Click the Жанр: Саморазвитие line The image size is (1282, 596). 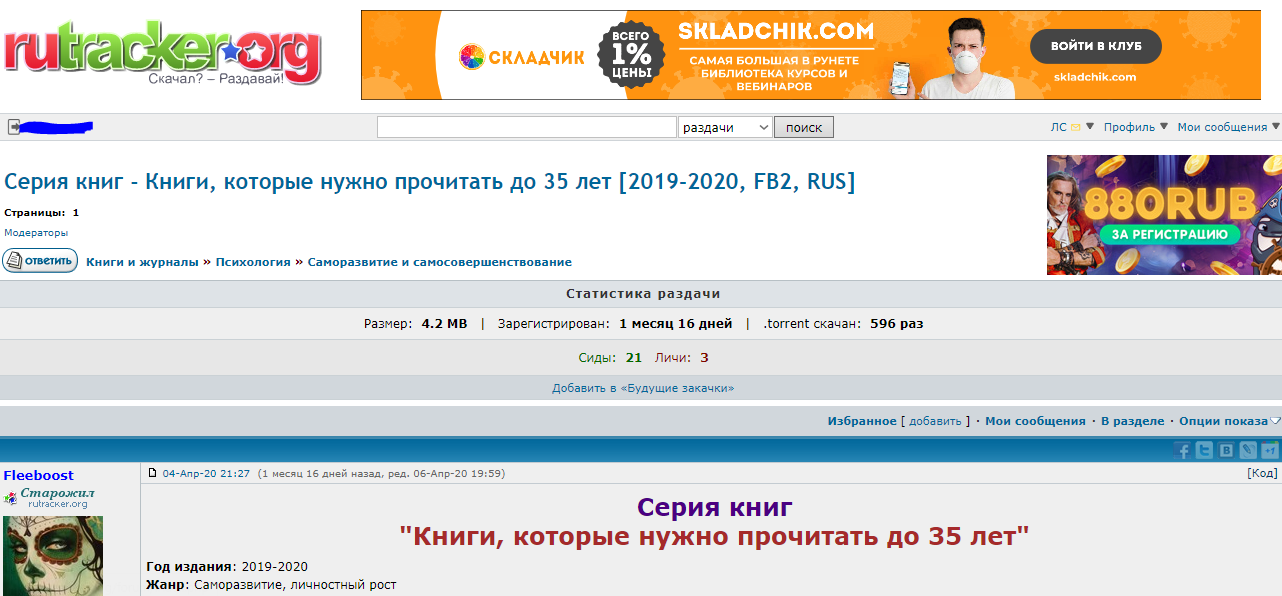(x=271, y=584)
